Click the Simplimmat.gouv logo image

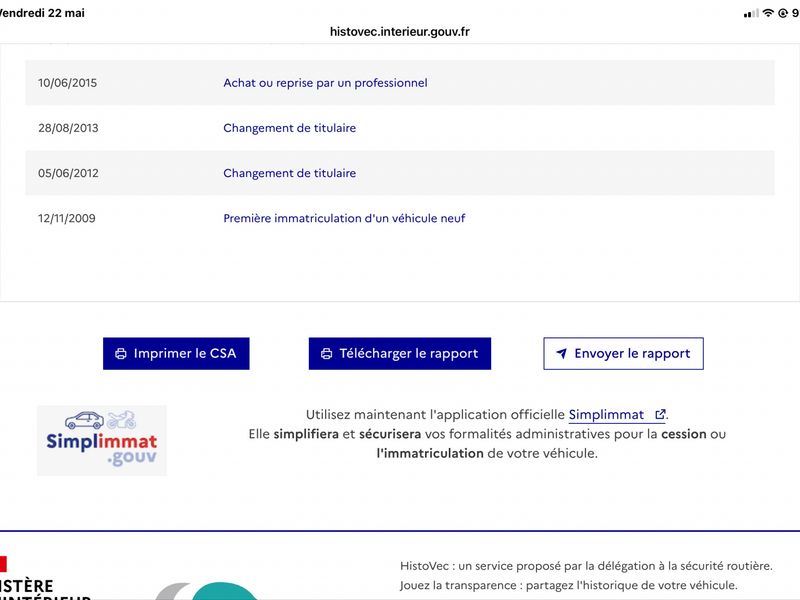102,440
